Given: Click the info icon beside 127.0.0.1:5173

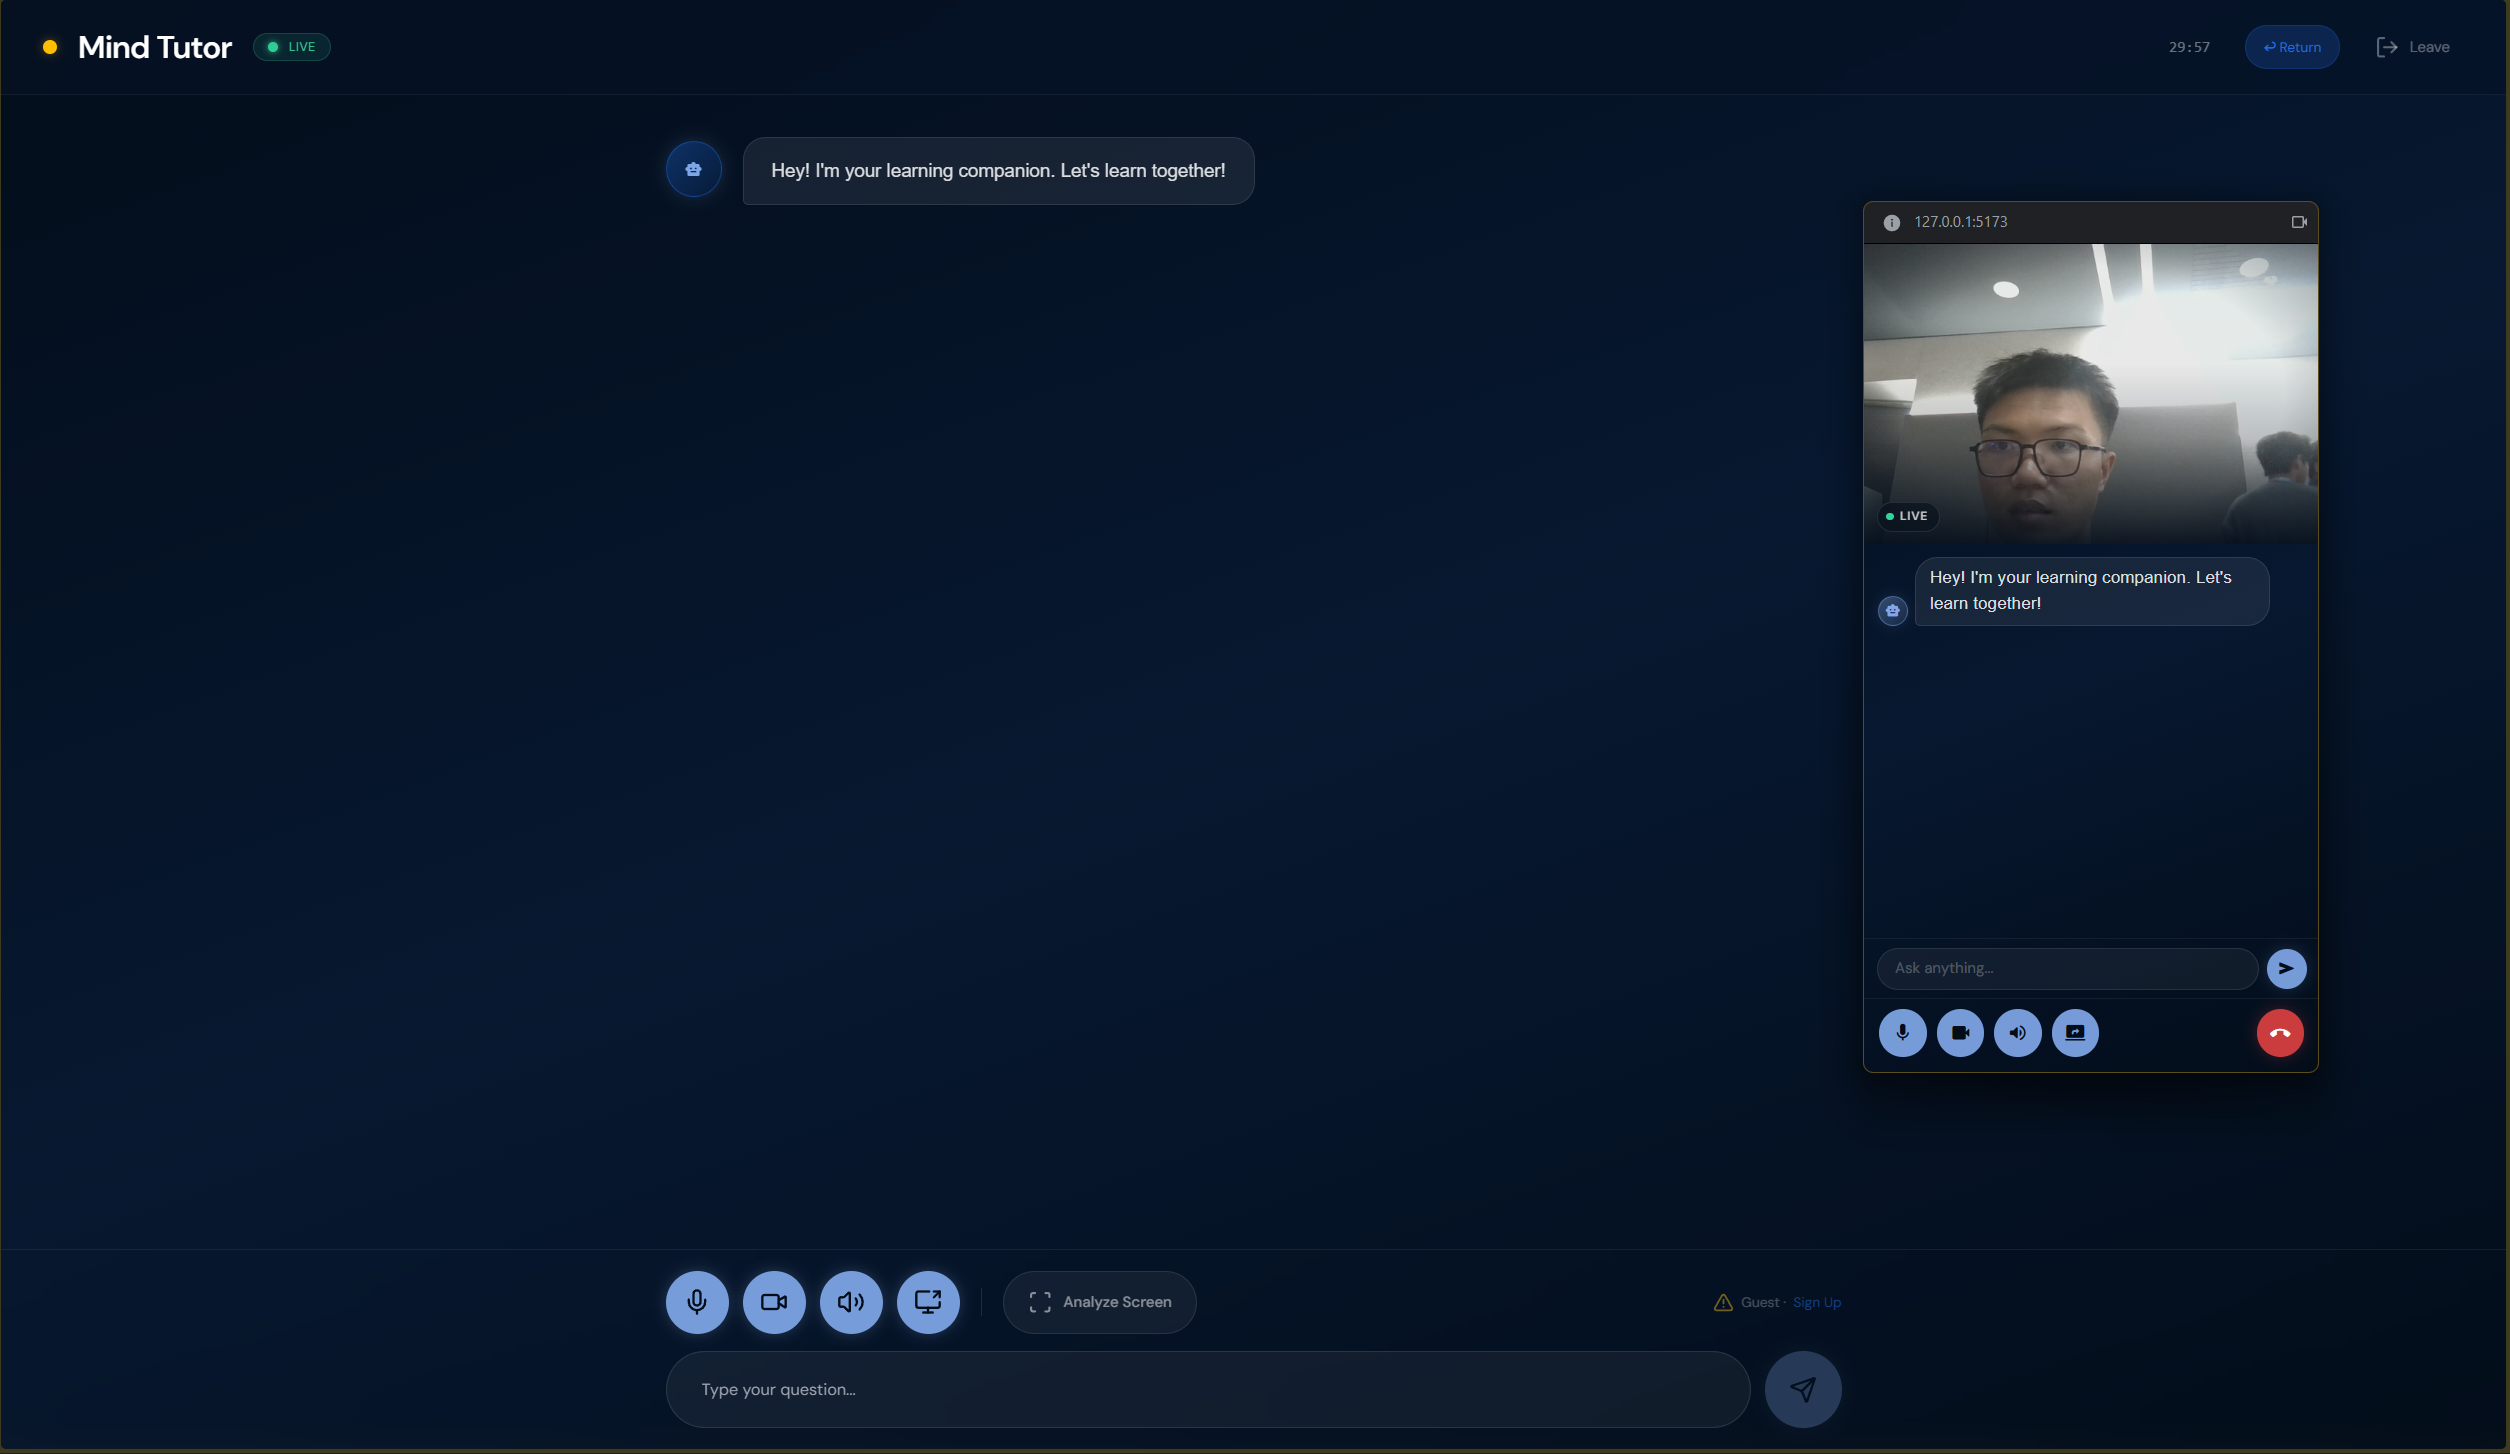Looking at the screenshot, I should click(1891, 223).
